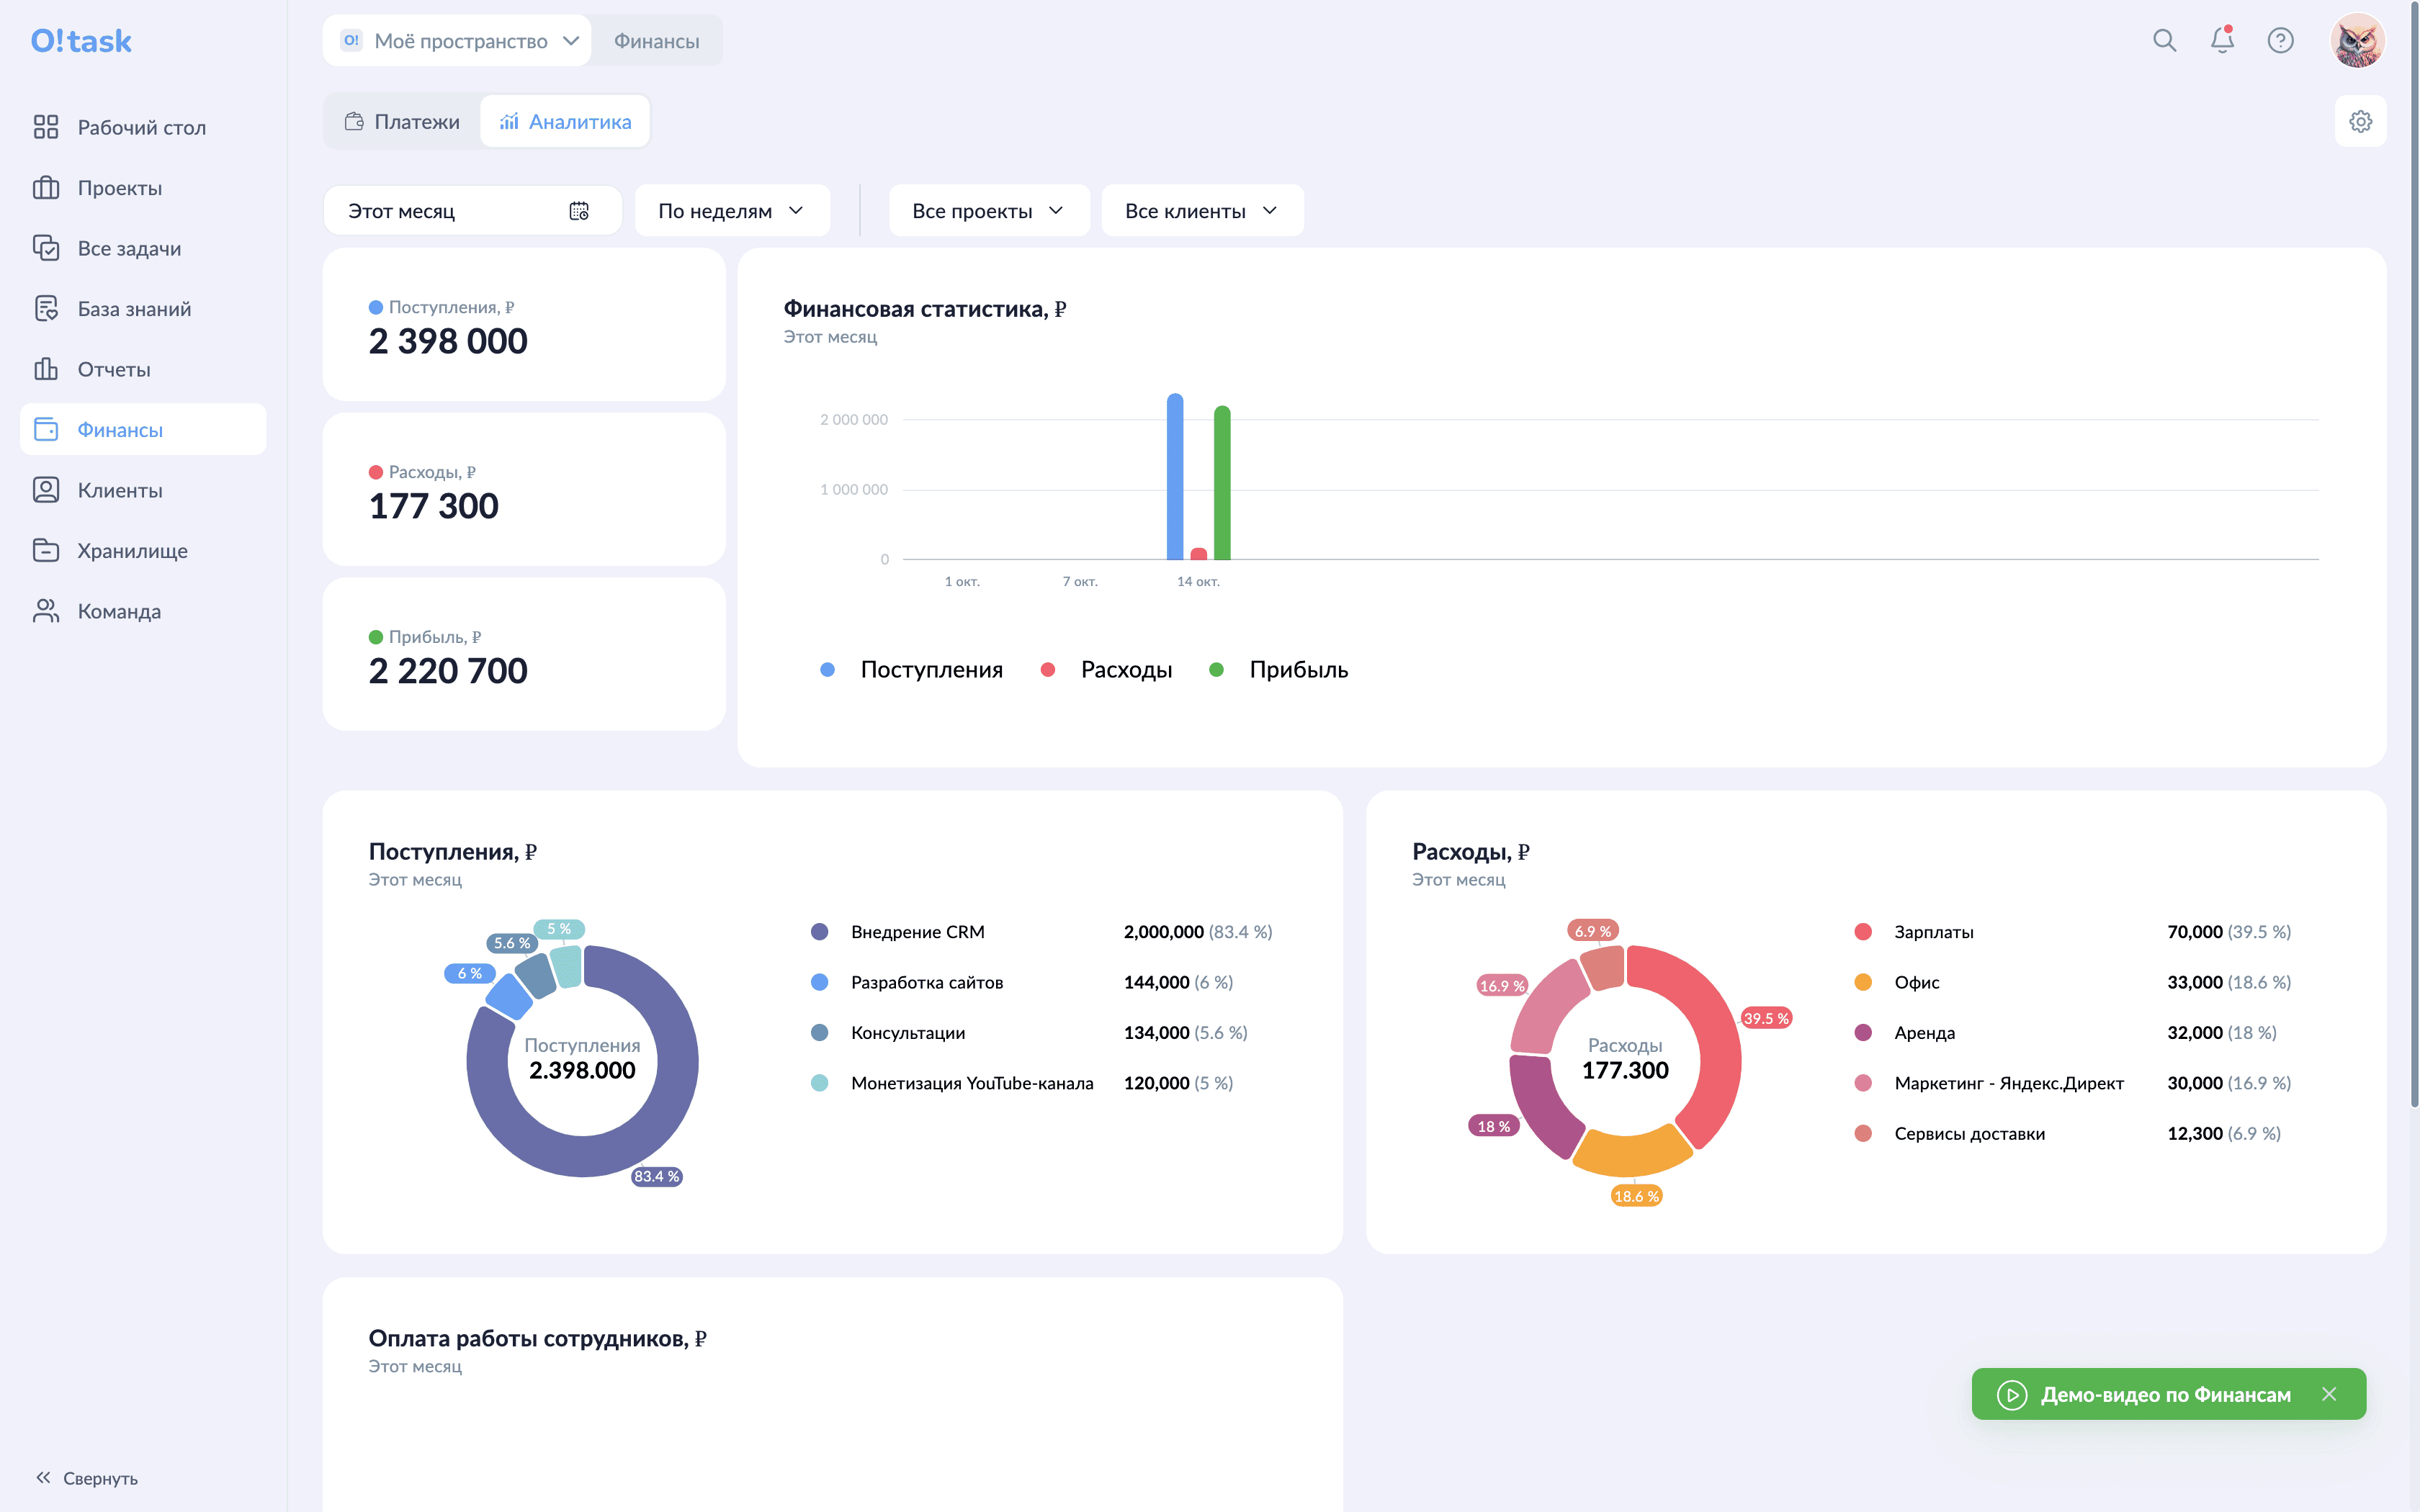Click the Расходы 177 300 card
Viewport: 2420px width, 1512px height.
click(524, 490)
